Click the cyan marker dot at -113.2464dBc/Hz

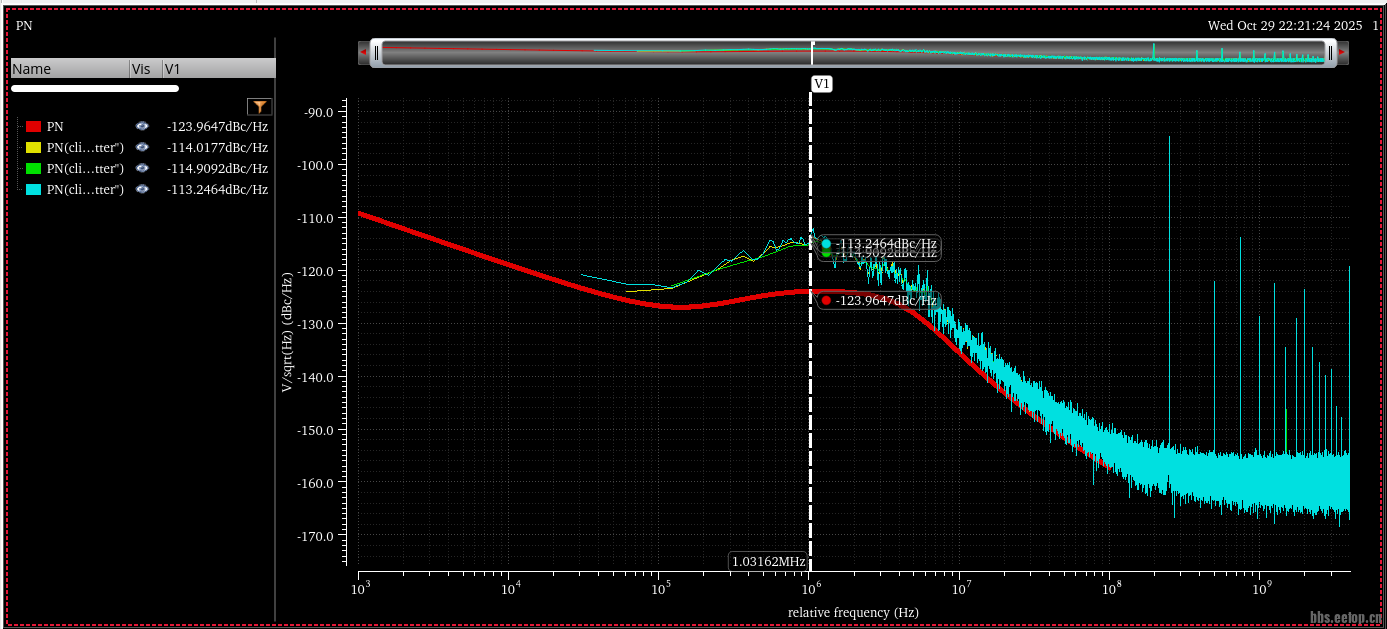(x=826, y=244)
